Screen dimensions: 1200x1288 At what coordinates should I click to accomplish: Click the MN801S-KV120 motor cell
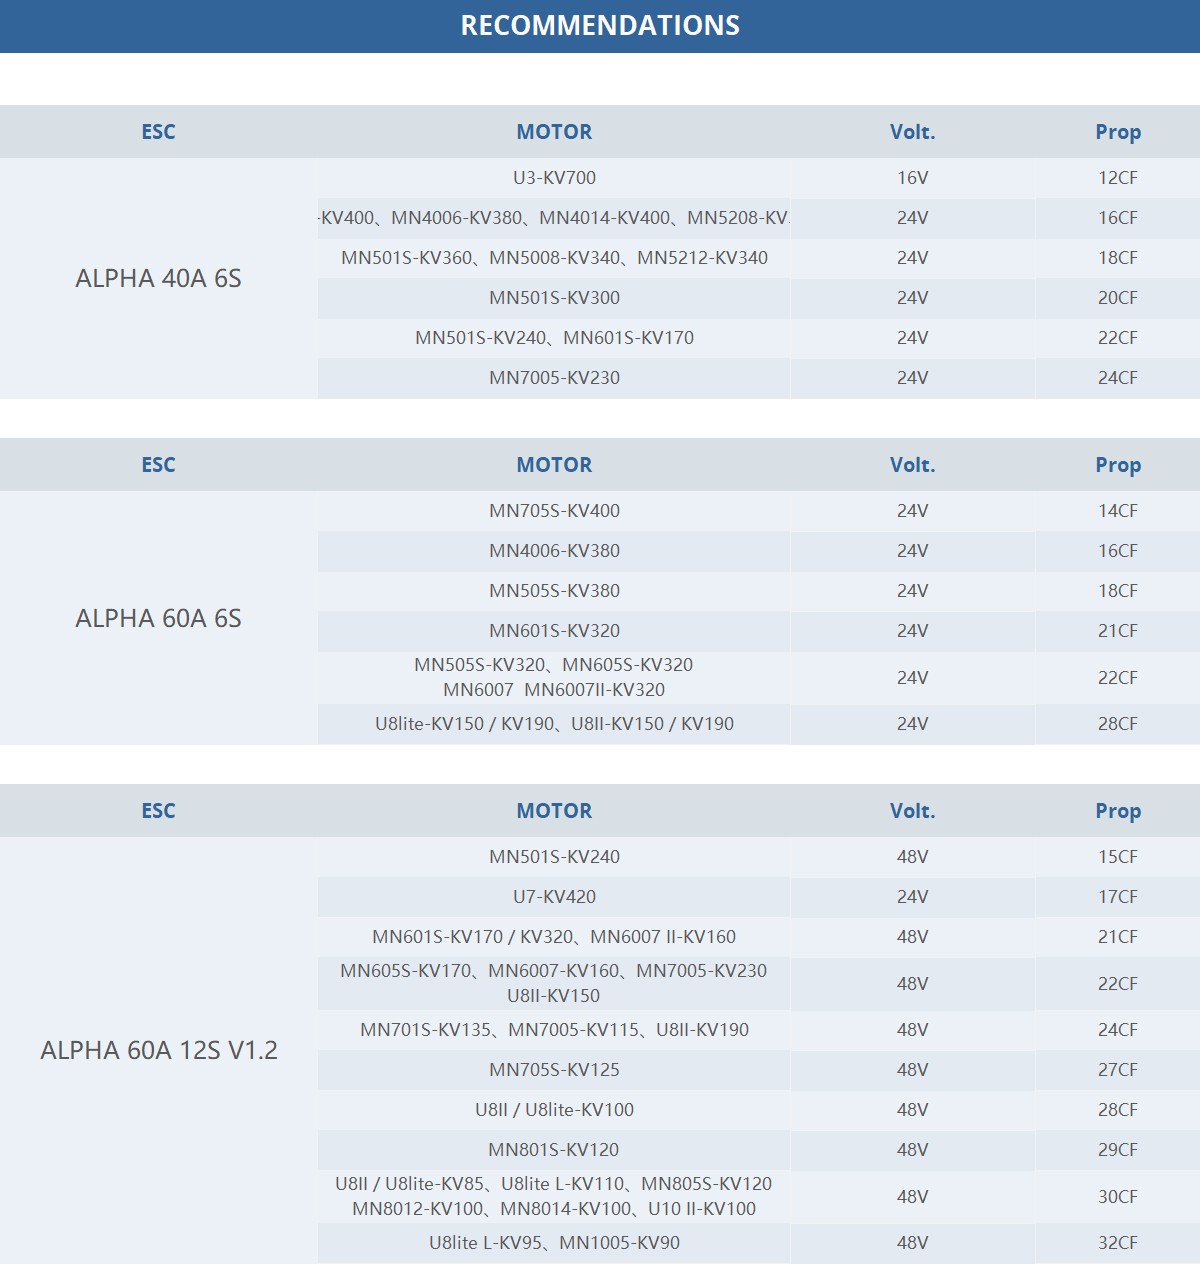click(554, 1150)
